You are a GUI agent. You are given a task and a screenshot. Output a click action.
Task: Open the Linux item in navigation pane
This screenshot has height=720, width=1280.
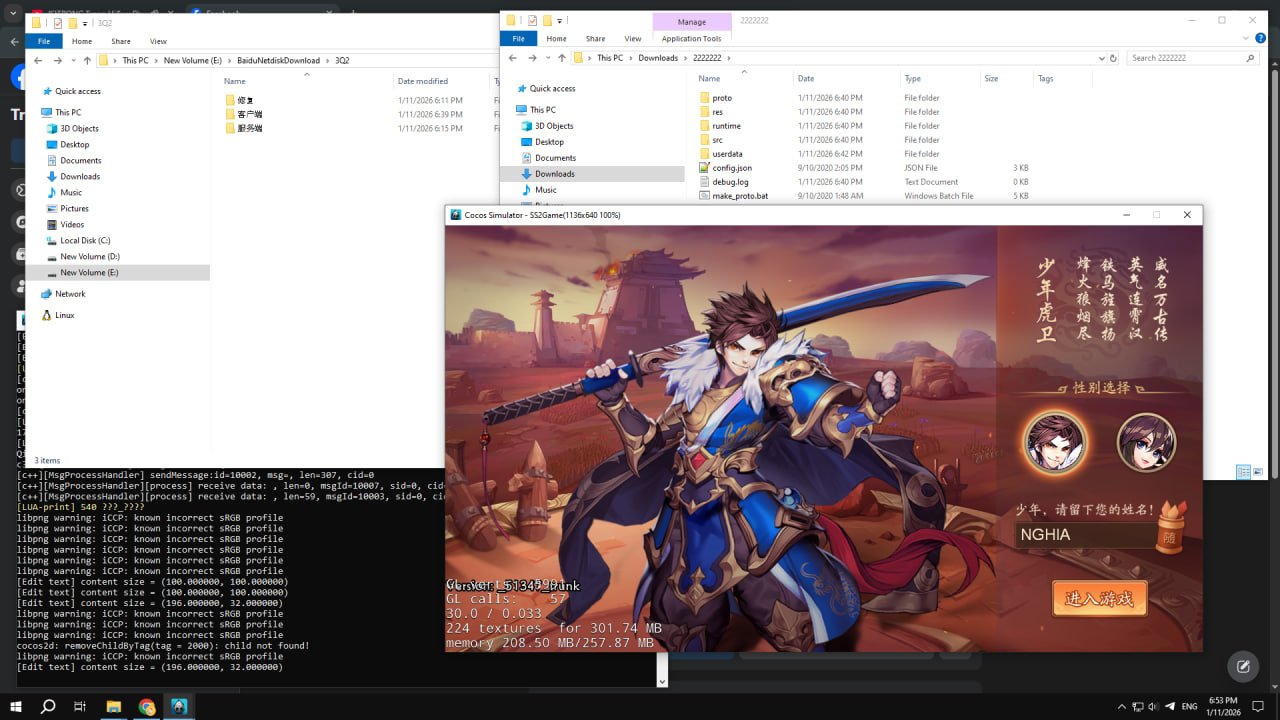tap(65, 315)
